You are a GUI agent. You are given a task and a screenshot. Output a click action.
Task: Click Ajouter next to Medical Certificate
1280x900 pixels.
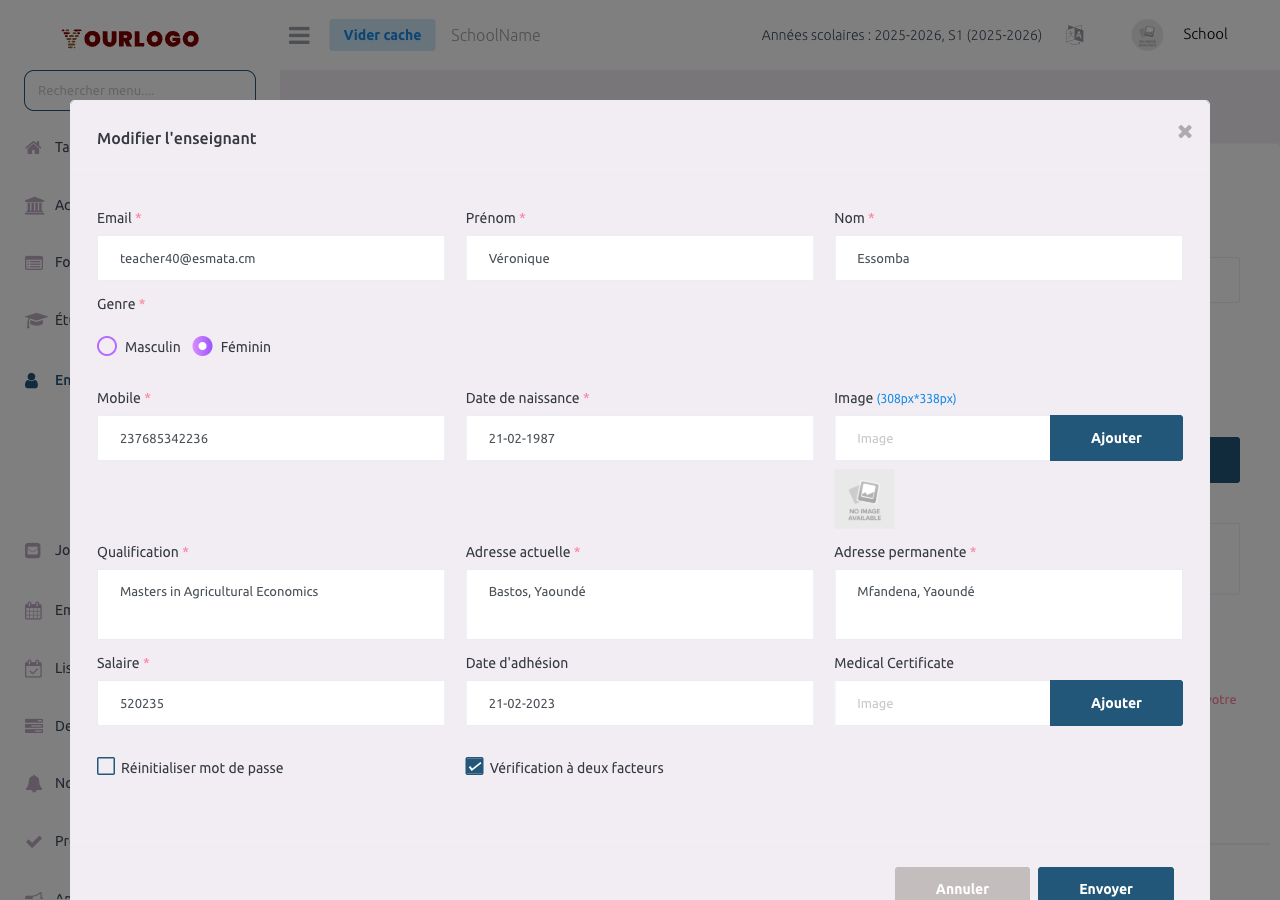click(x=1116, y=703)
